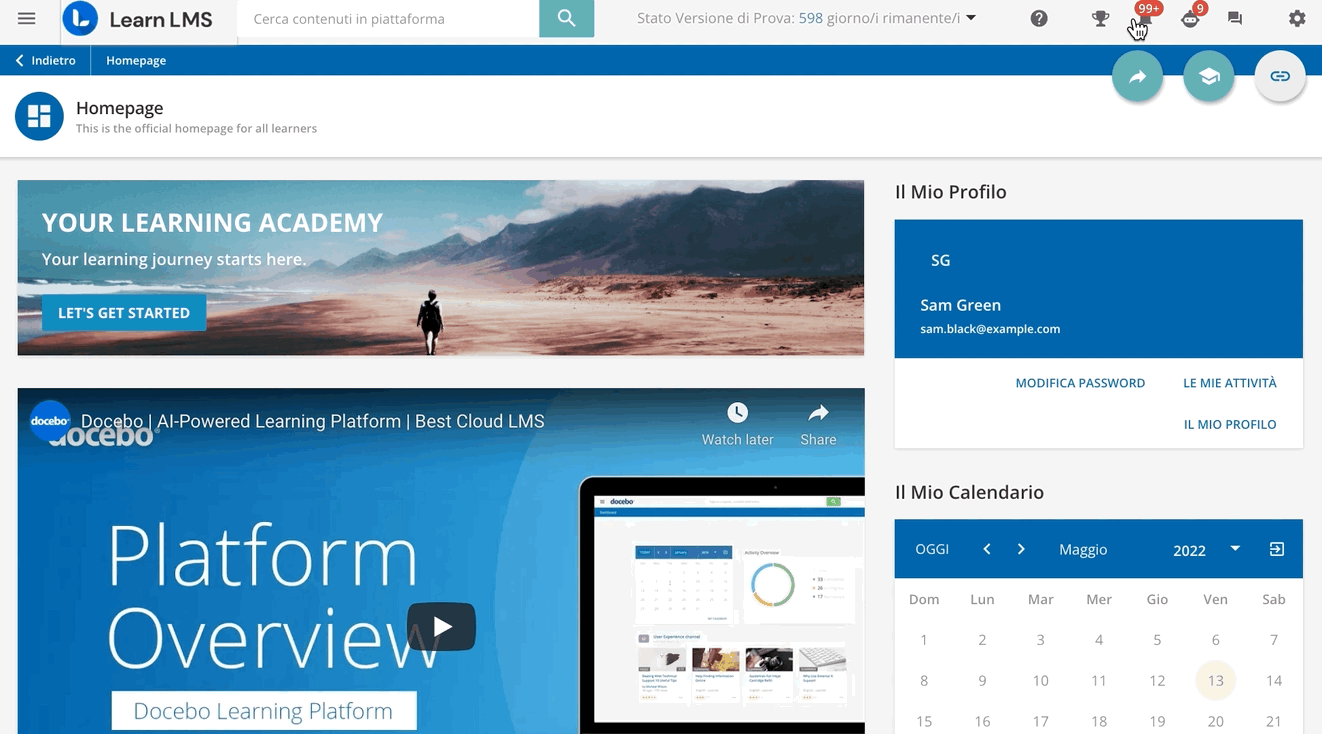The height and width of the screenshot is (734, 1322).
Task: Open the chat messages icon
Action: coord(1235,19)
